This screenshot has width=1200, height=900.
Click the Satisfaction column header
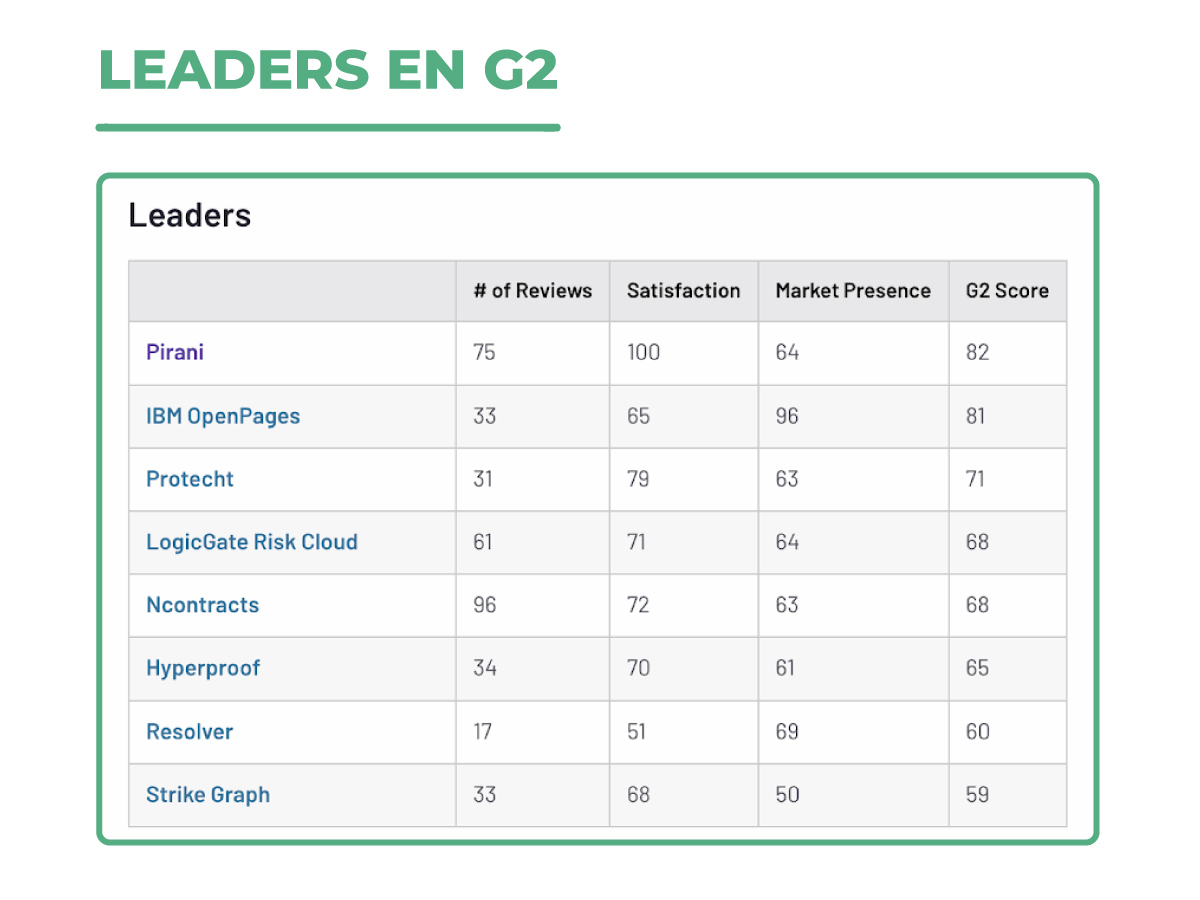coord(684,291)
